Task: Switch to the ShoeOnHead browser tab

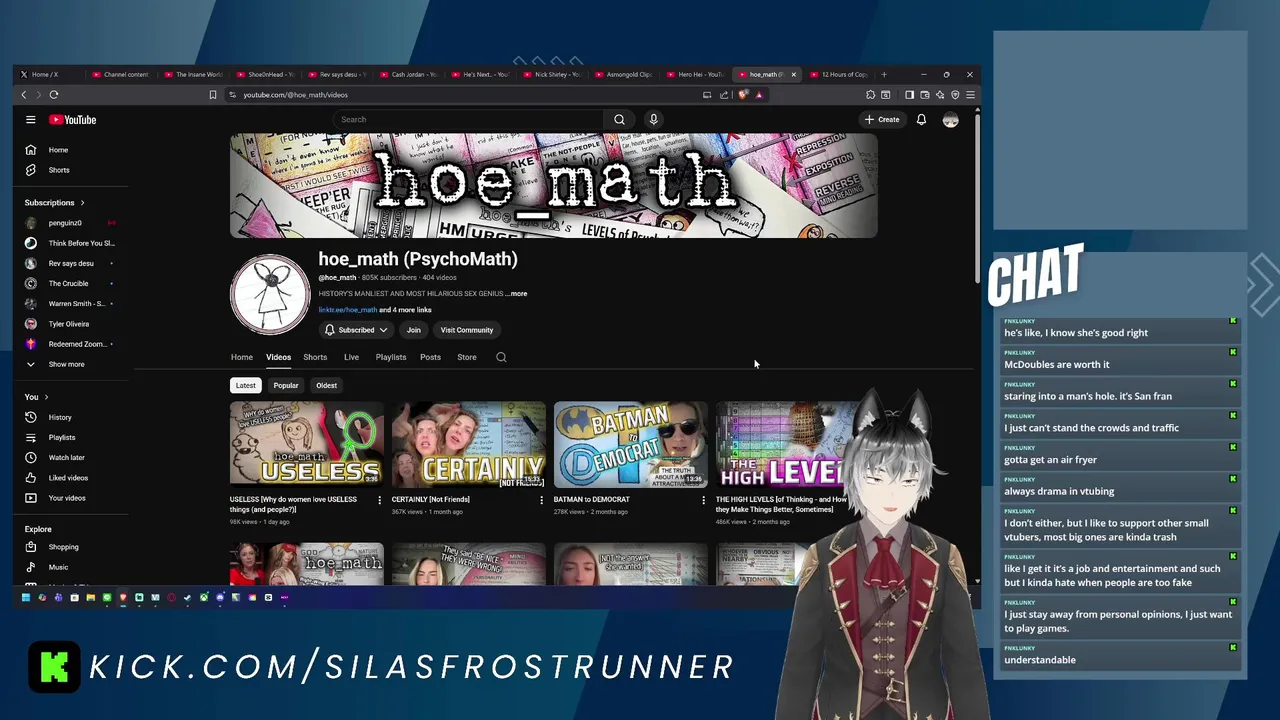Action: tap(265, 74)
